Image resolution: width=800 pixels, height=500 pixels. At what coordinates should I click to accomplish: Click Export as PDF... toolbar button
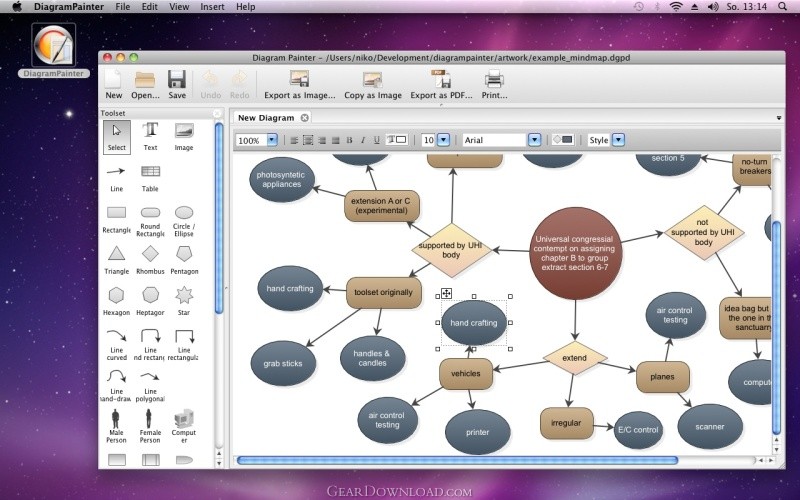(441, 85)
